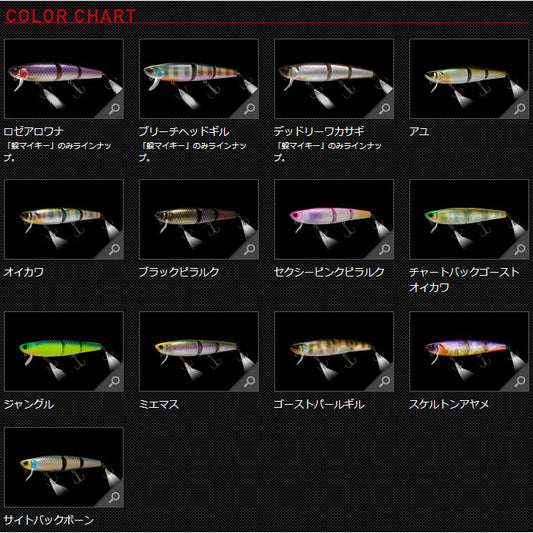The height and width of the screenshot is (533, 533).
Task: Enlarge ゴーストパールギル with its magnifier icon
Action: click(385, 381)
